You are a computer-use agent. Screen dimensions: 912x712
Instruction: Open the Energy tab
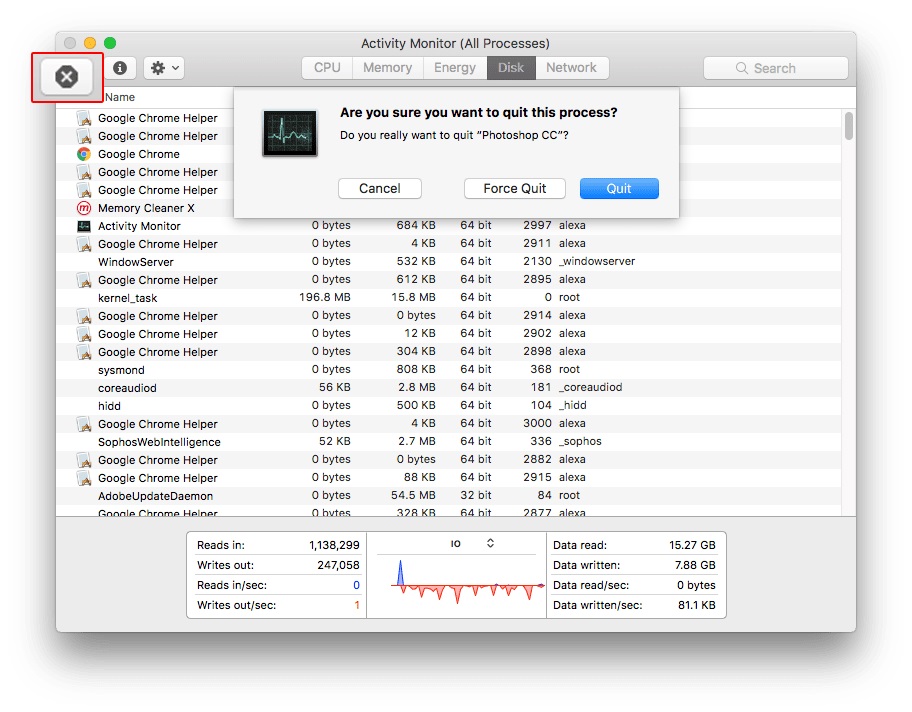(455, 67)
